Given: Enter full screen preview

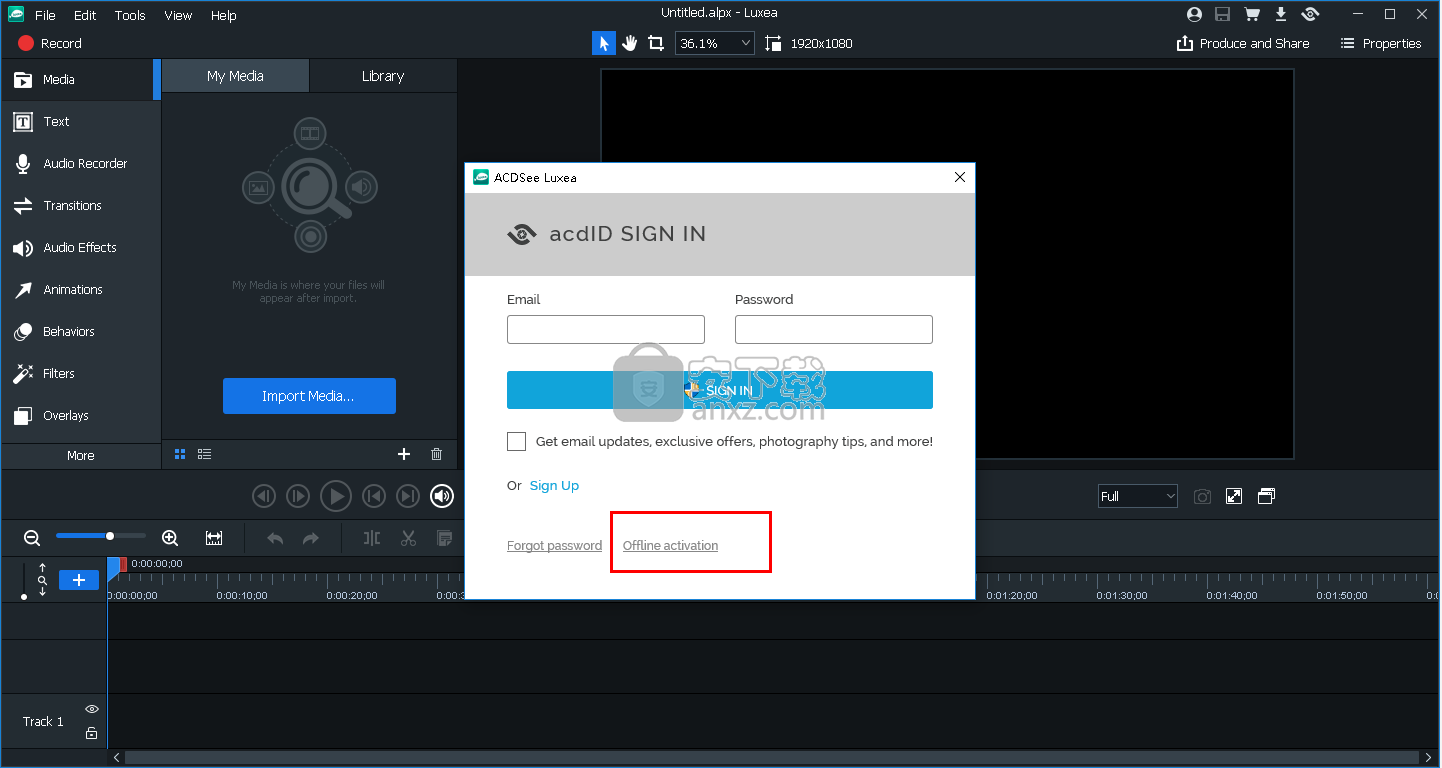Looking at the screenshot, I should click(1234, 496).
